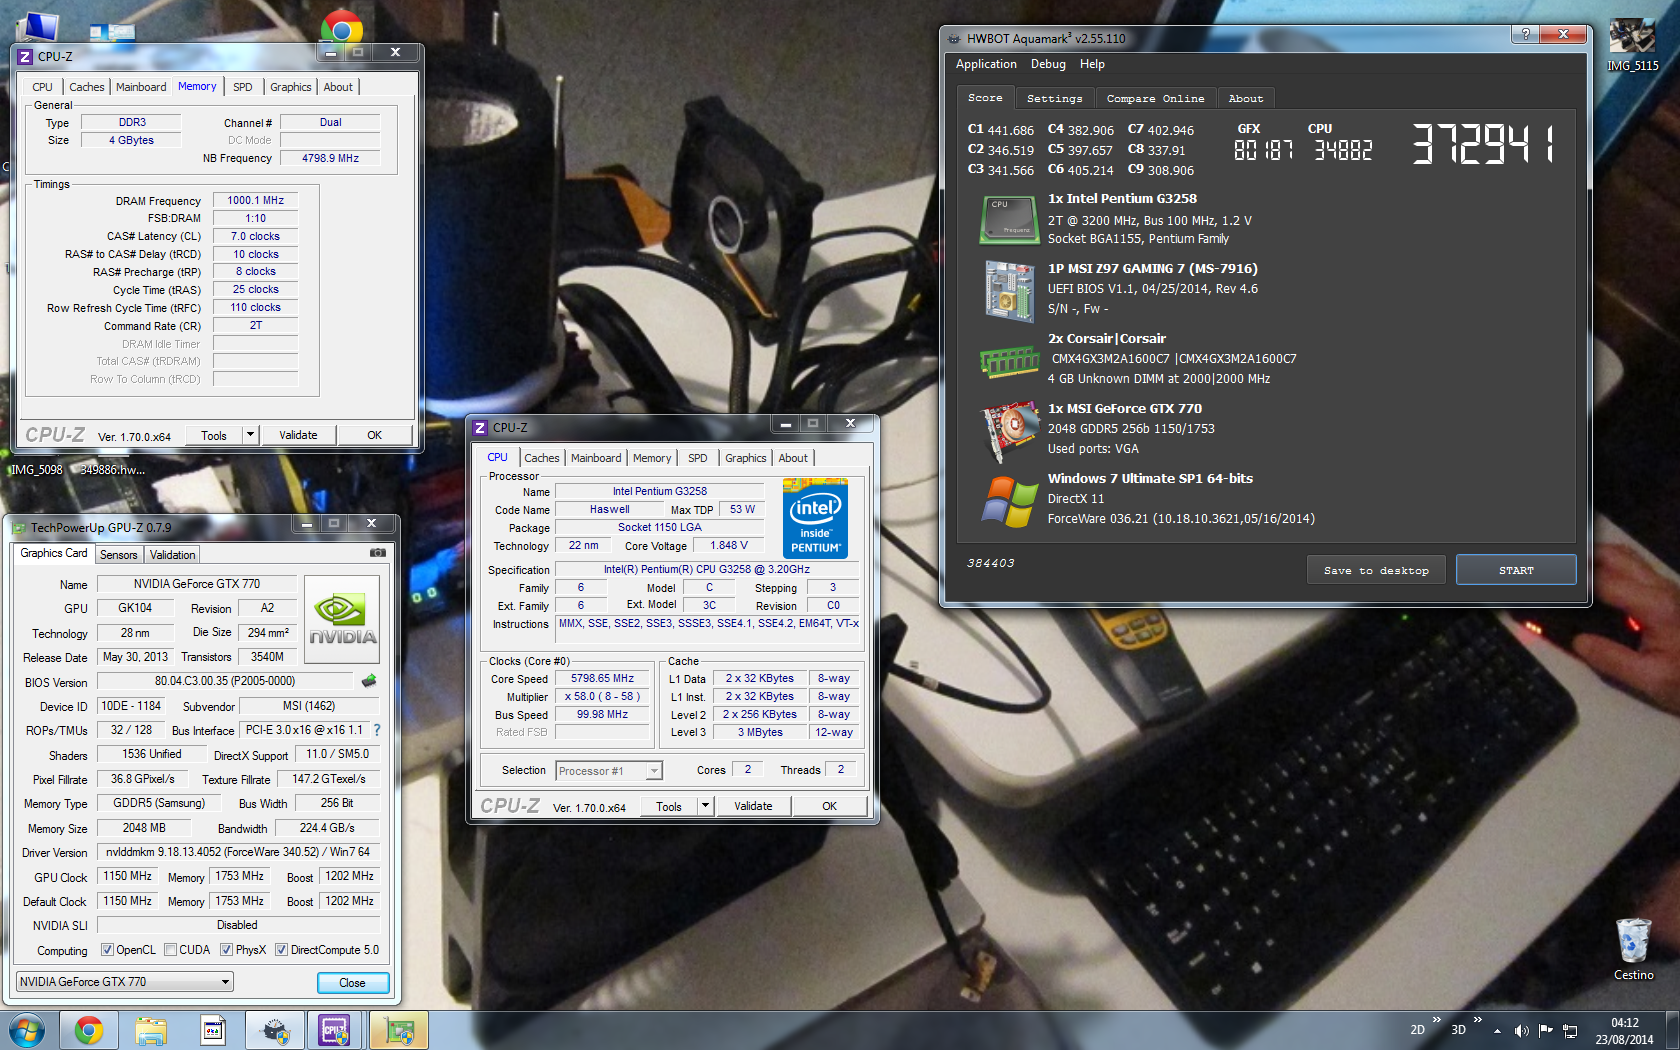
Task: Expand the Tools dropdown arrow in CPU-Z Memory window
Action: (251, 434)
